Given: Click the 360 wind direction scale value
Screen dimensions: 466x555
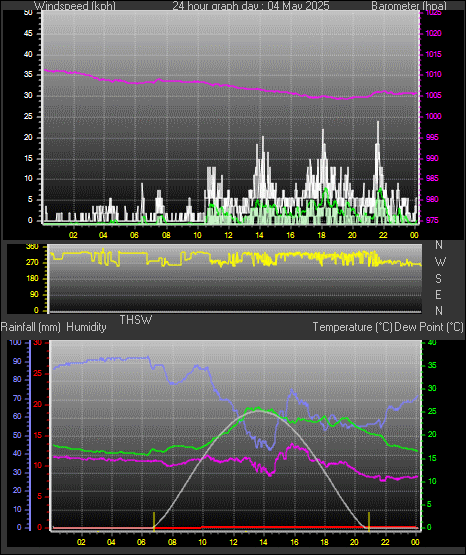Looking at the screenshot, I should [x=32, y=247].
